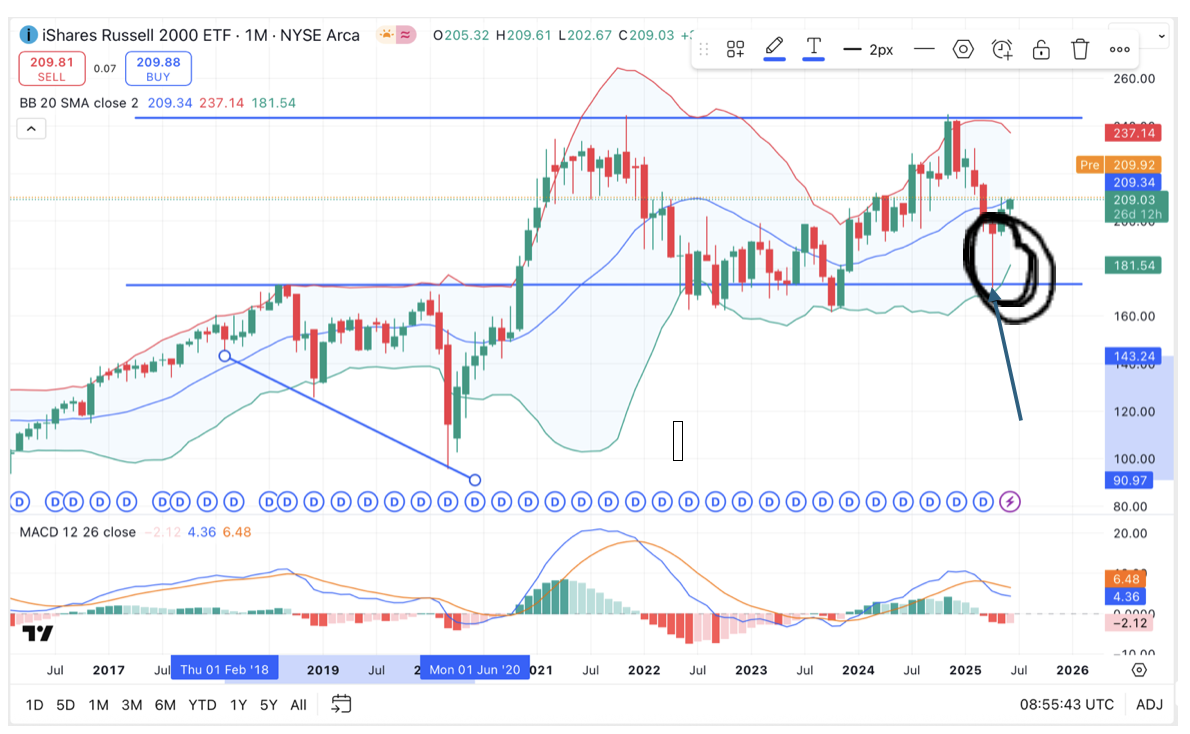Click the purple lightning earnings marker
Screen dimensions: 1190x734
tap(1009, 502)
